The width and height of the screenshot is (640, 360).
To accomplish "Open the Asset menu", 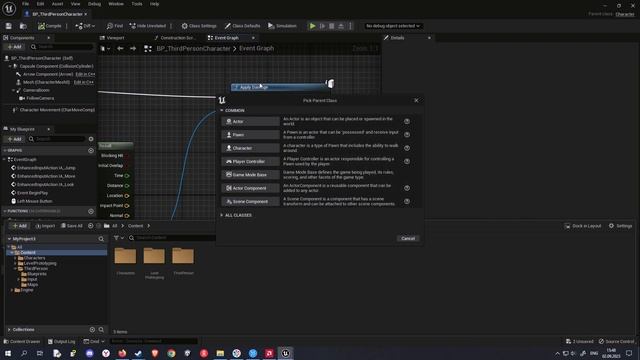I will tap(58, 4).
